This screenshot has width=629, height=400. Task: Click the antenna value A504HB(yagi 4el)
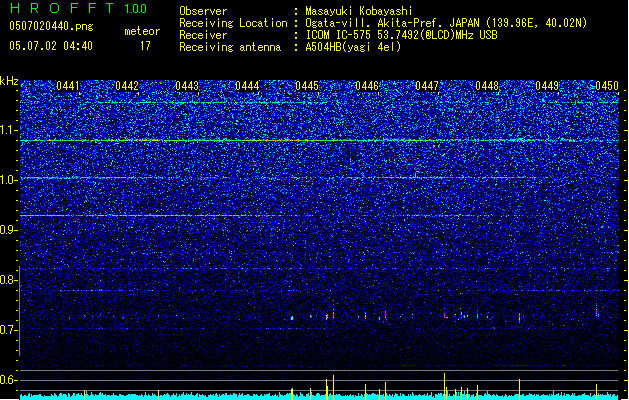pyautogui.click(x=353, y=47)
